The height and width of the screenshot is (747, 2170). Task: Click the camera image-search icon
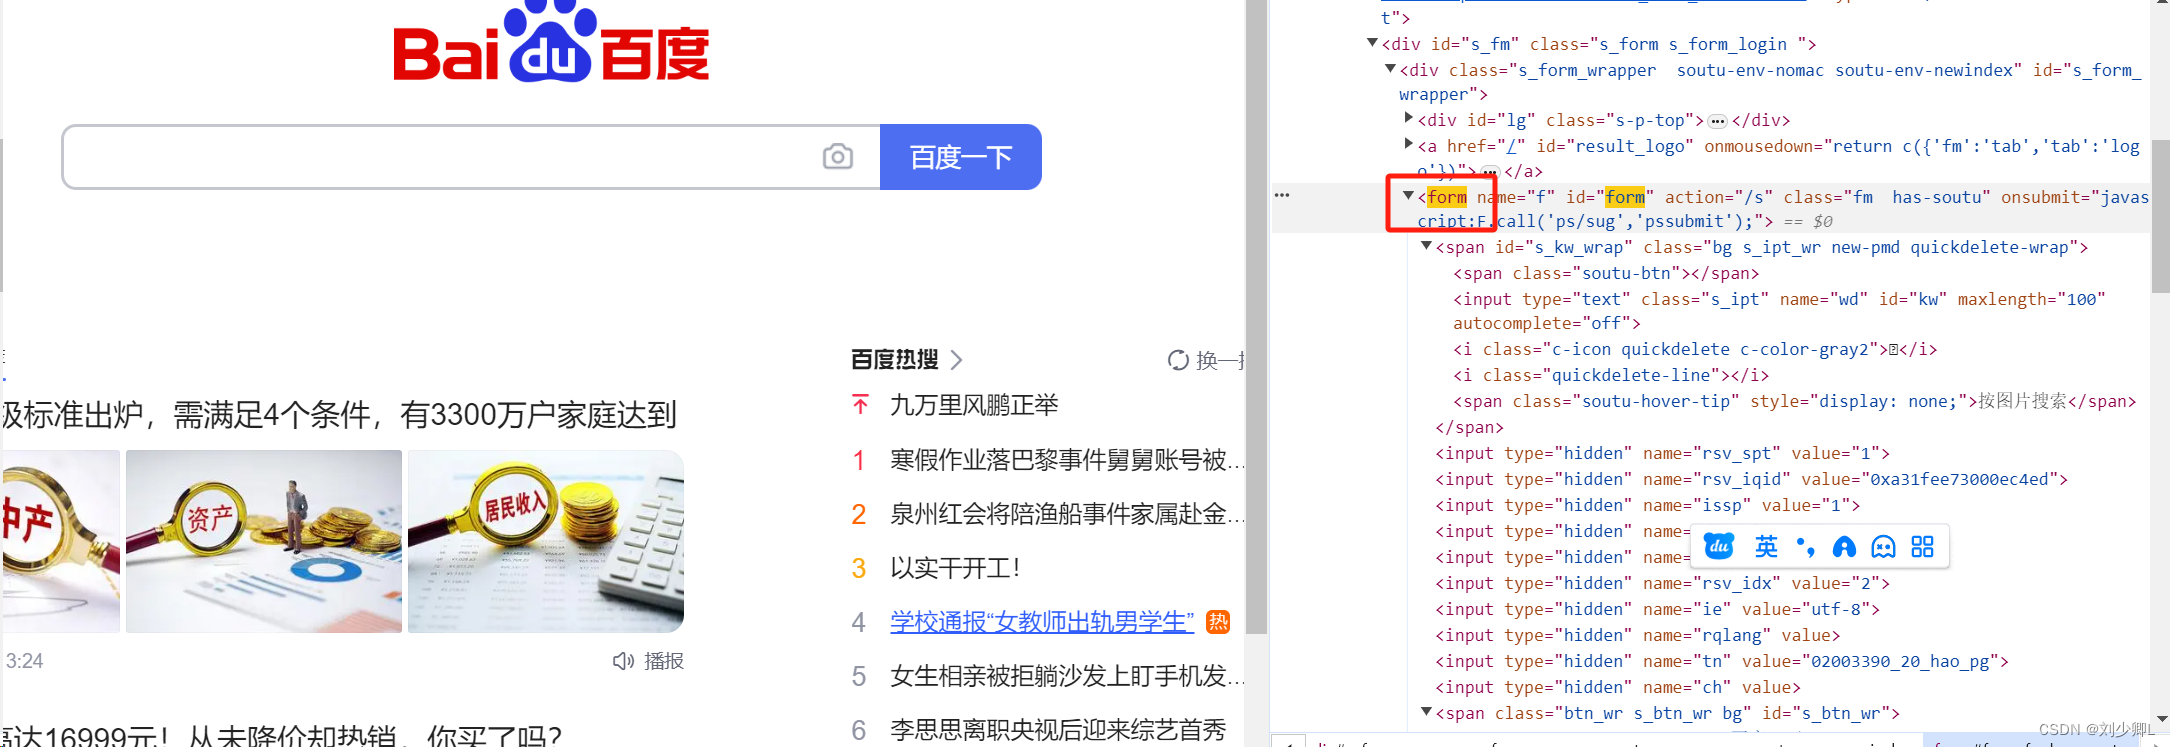[838, 157]
